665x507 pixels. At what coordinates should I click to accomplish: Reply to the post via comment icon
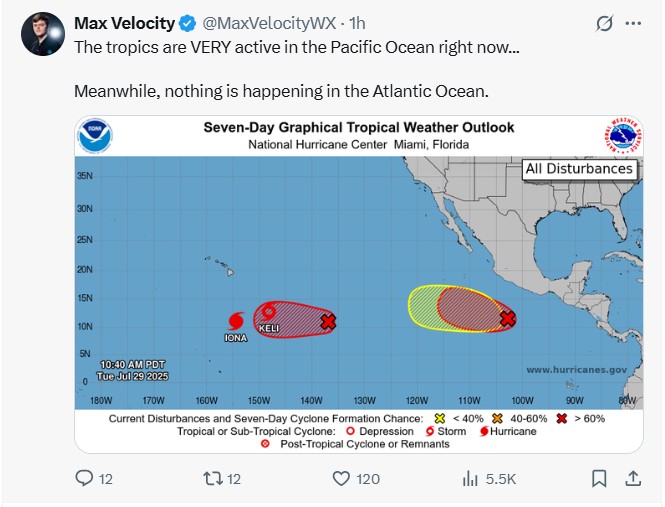(x=84, y=479)
